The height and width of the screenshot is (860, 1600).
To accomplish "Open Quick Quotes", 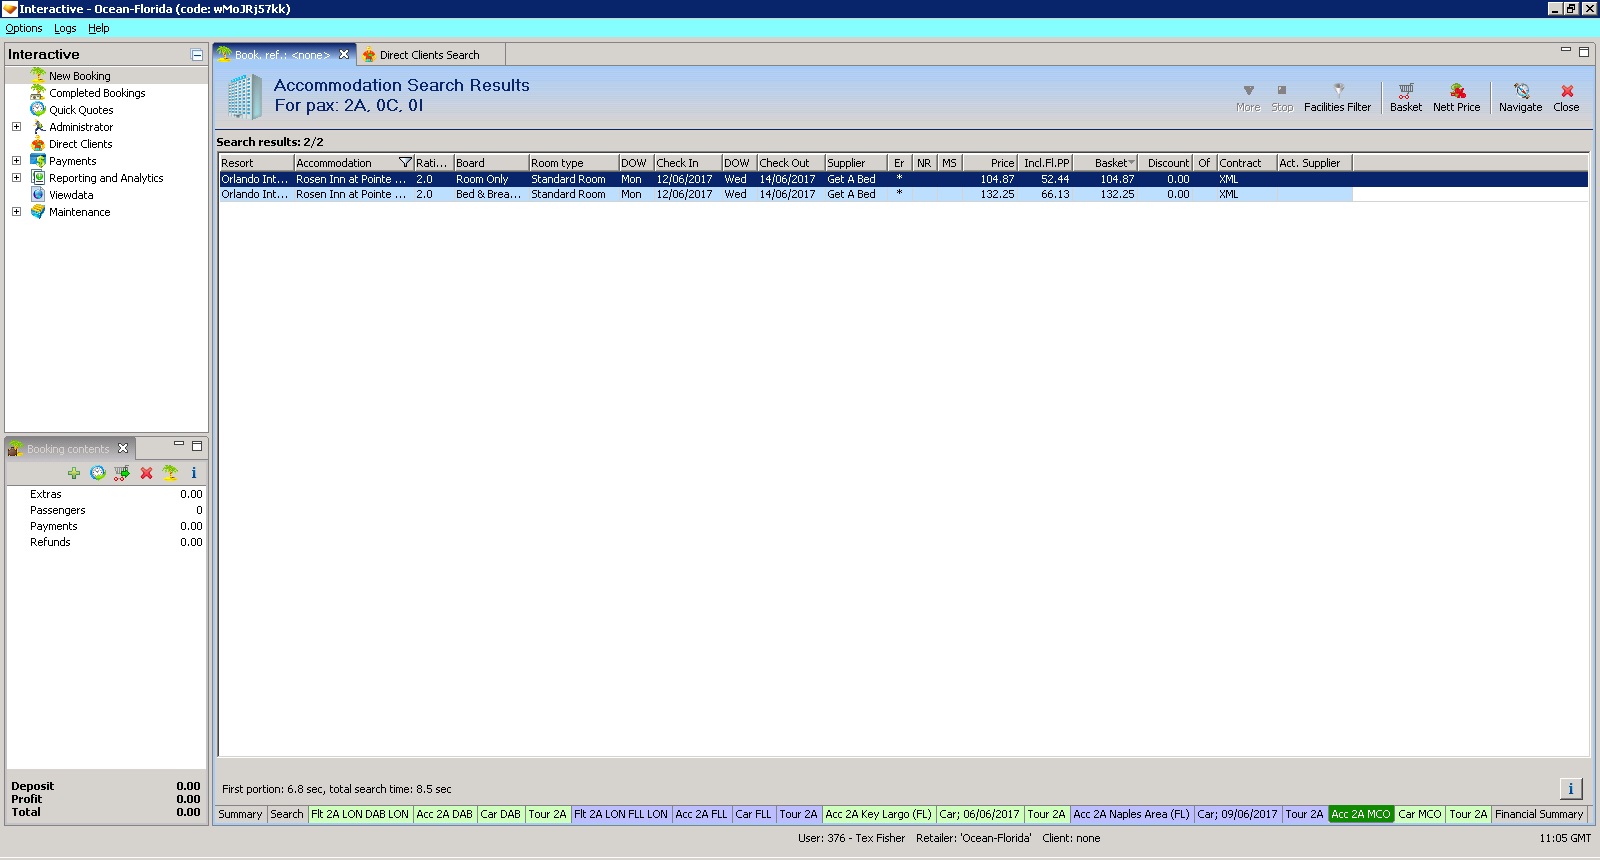I will point(81,110).
